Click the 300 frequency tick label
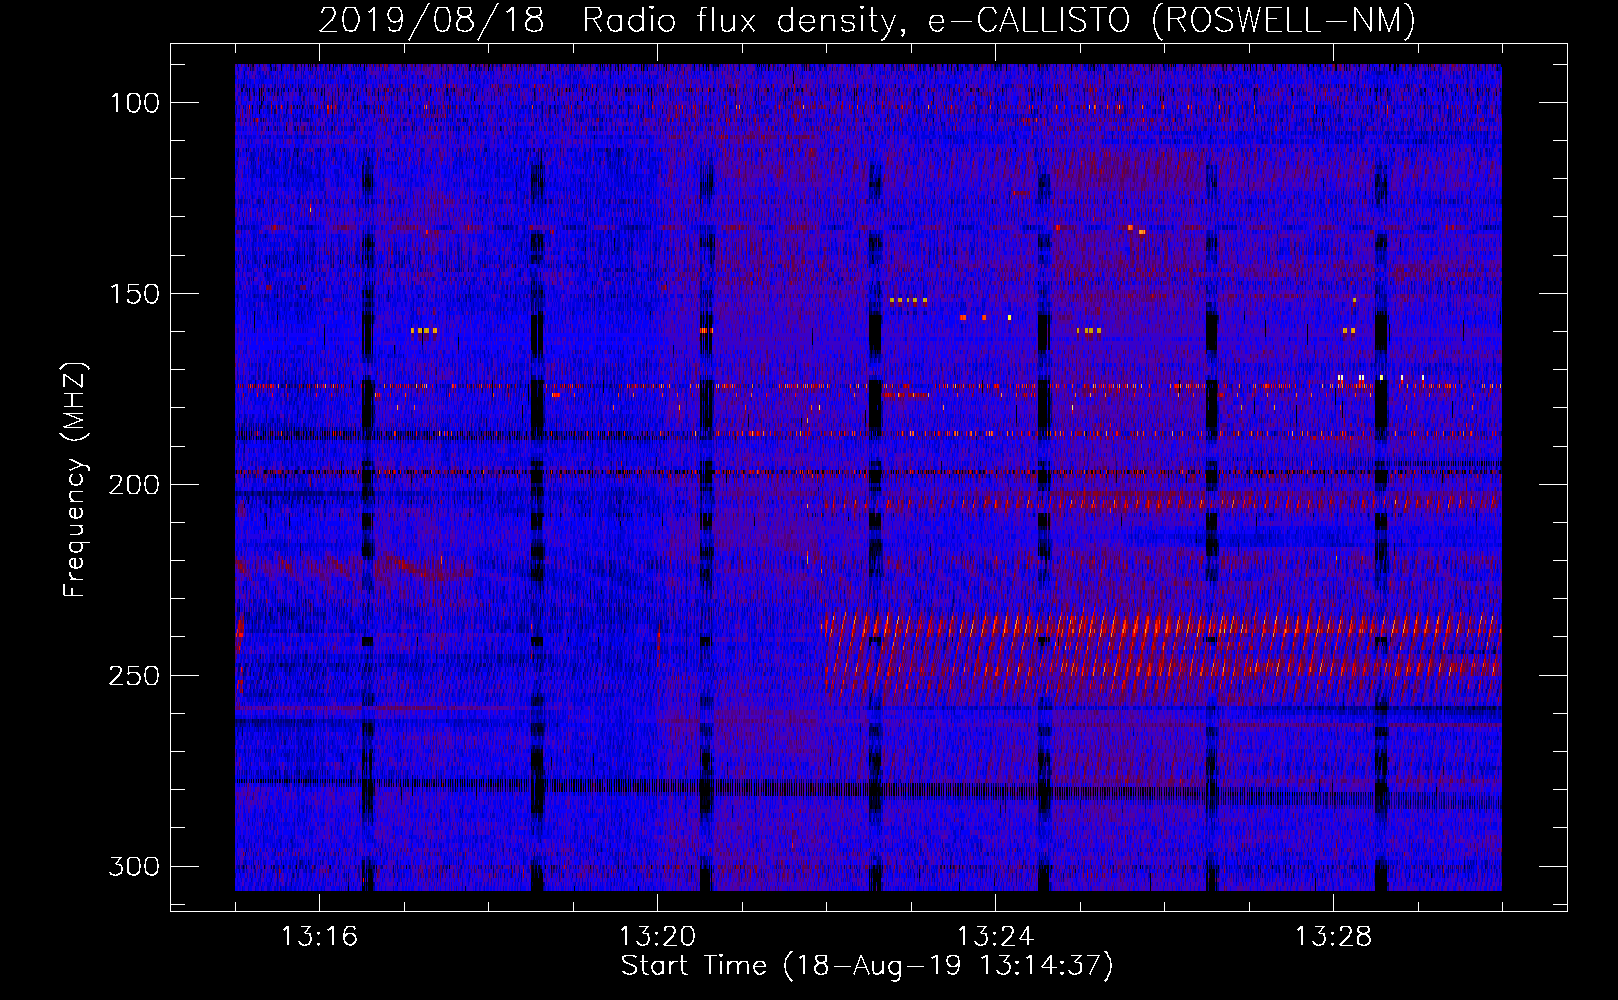The image size is (1618, 1000). (x=135, y=866)
